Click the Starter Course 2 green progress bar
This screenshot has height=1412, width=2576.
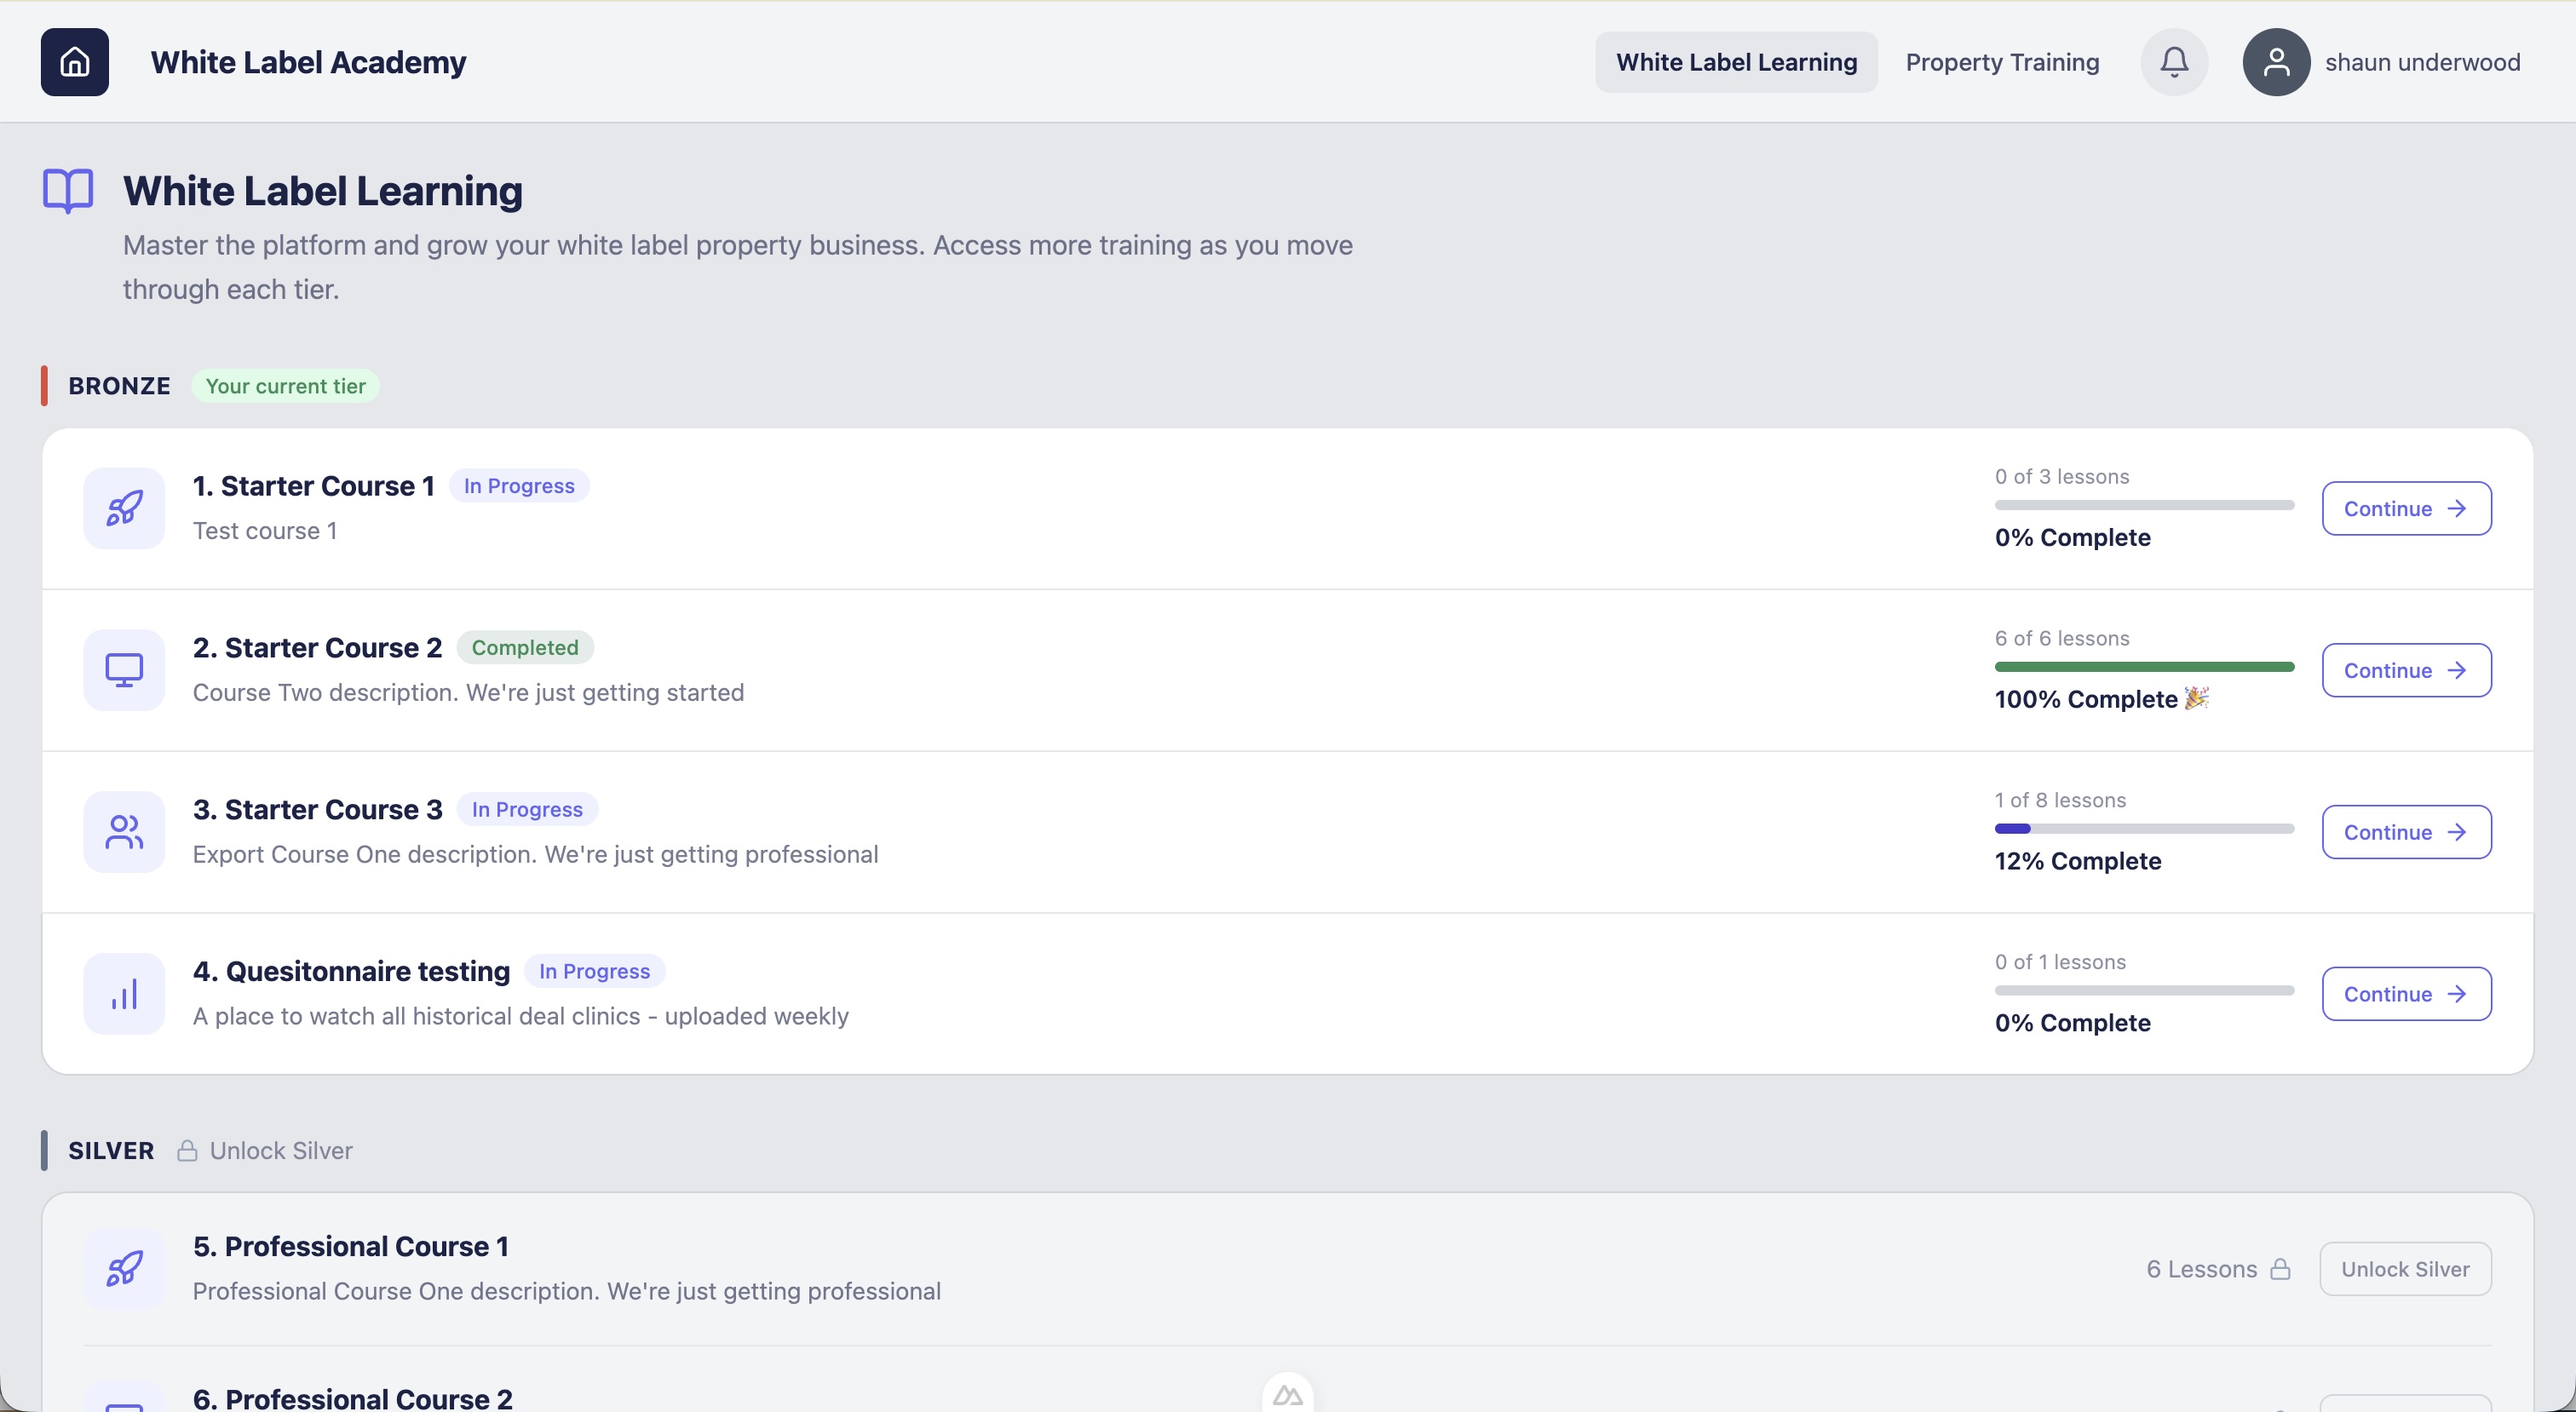(2144, 667)
